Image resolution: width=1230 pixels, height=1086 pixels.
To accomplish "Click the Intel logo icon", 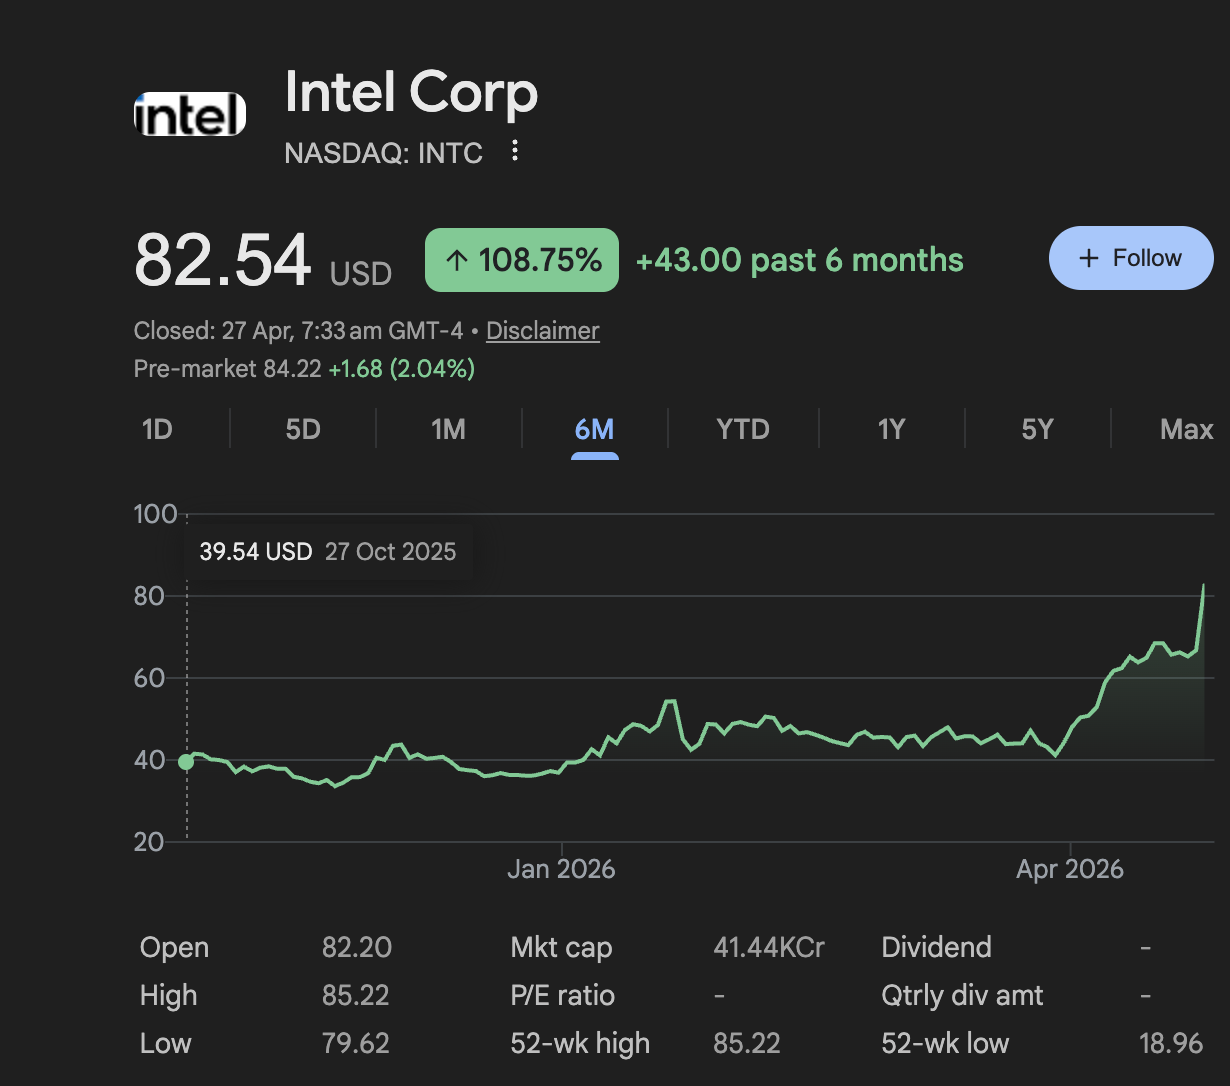I will [190, 113].
